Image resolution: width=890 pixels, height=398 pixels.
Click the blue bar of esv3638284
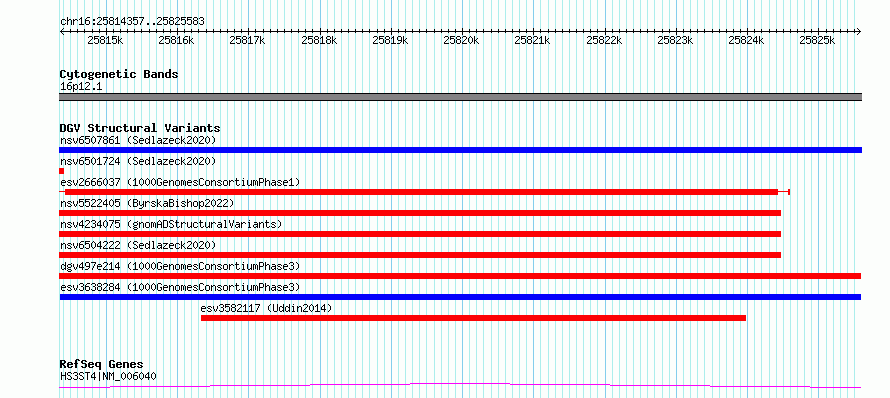point(460,297)
